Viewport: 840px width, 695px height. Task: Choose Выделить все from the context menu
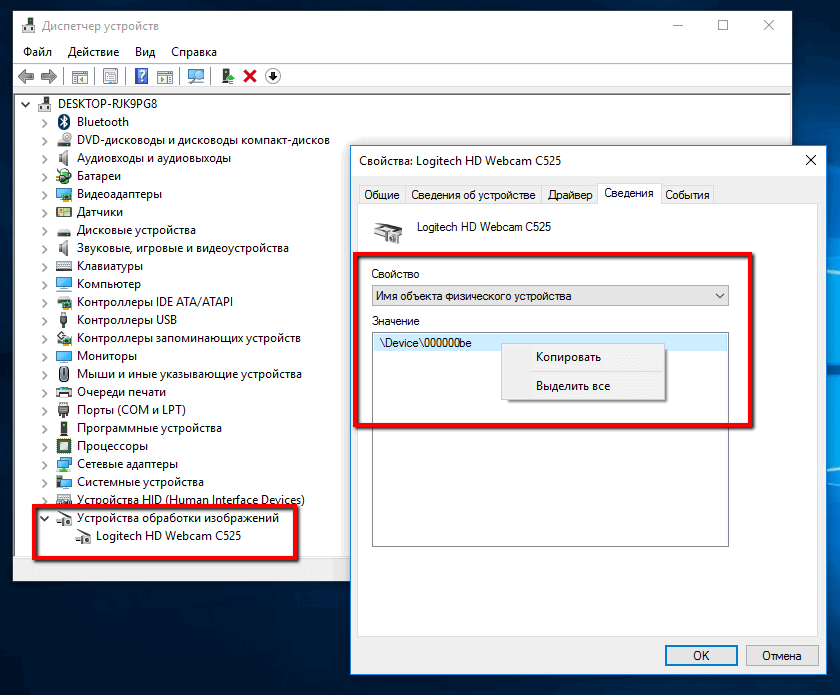pos(583,386)
